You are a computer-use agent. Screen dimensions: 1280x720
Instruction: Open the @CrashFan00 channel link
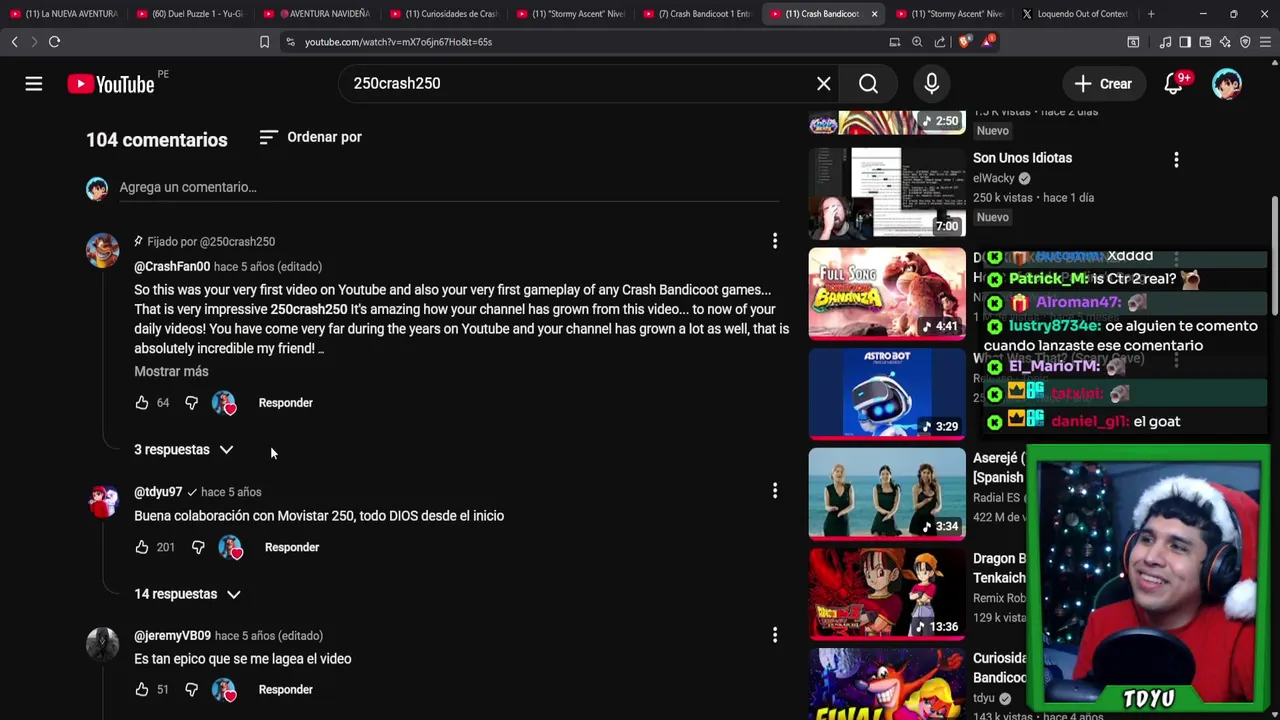pyautogui.click(x=172, y=267)
